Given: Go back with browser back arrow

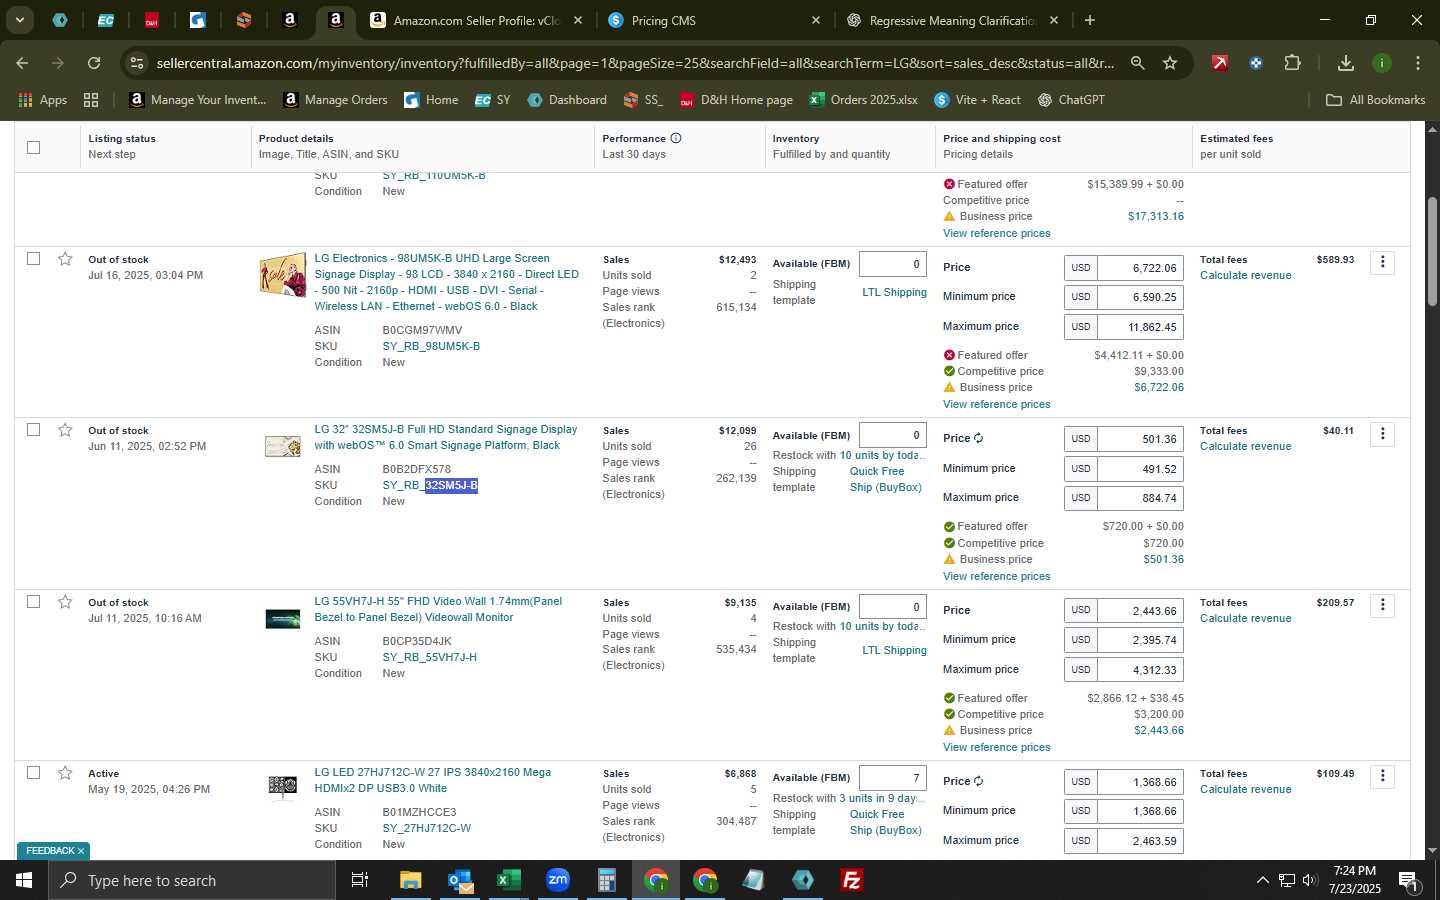Looking at the screenshot, I should point(22,63).
